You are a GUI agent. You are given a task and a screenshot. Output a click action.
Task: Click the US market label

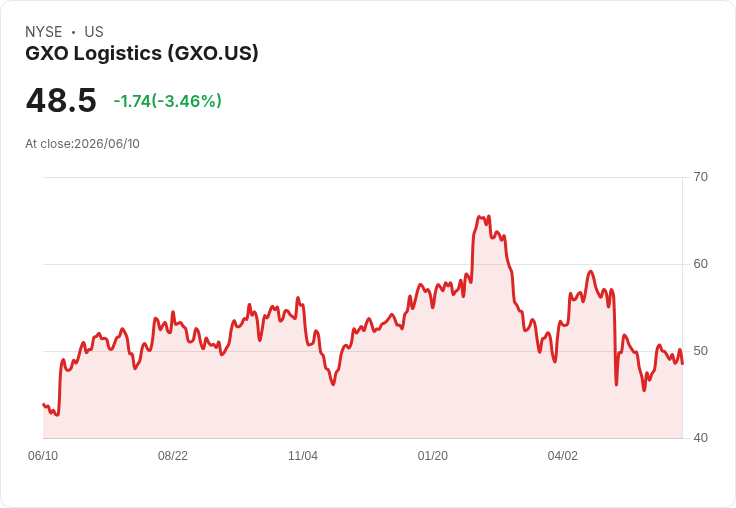point(94,32)
